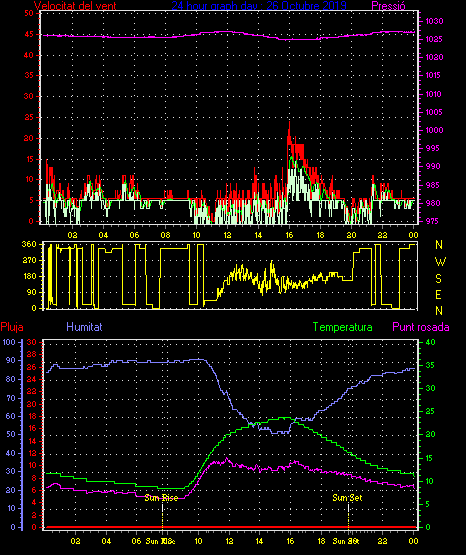The height and width of the screenshot is (555, 466).
Task: Click the flat red rain line at zero
Action: [x=230, y=527]
